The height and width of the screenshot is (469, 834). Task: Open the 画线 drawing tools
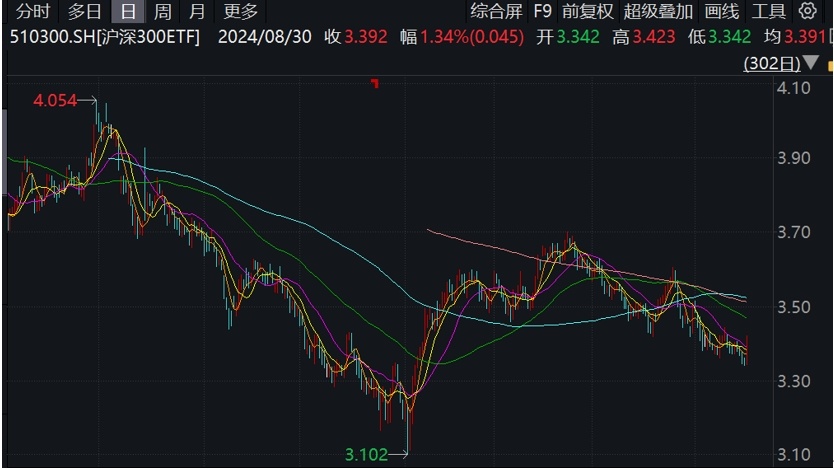click(x=721, y=12)
